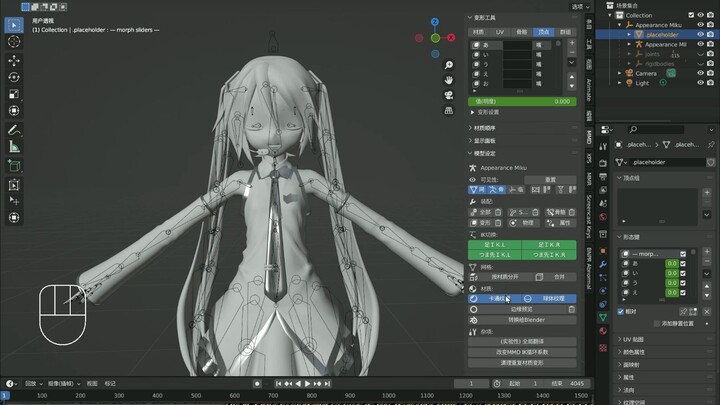Click the pin icon in properties header
This screenshot has width=720, height=405.
tap(711, 145)
